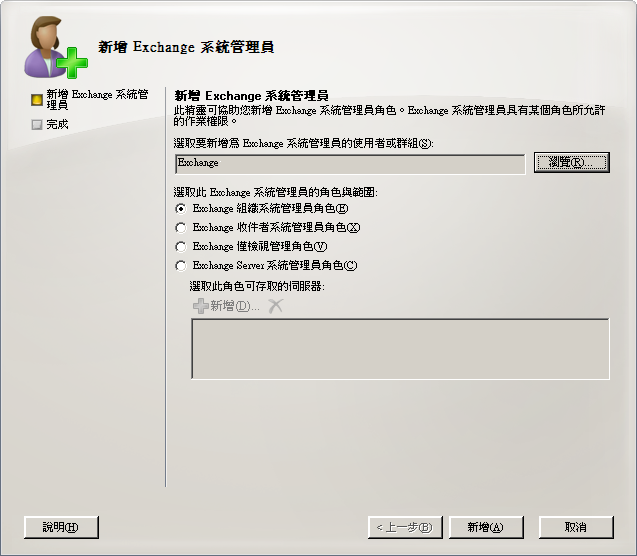Screen dimensions: 637x556
Task: Click the 瀏覽(R)... browse button
Action: coord(572,163)
